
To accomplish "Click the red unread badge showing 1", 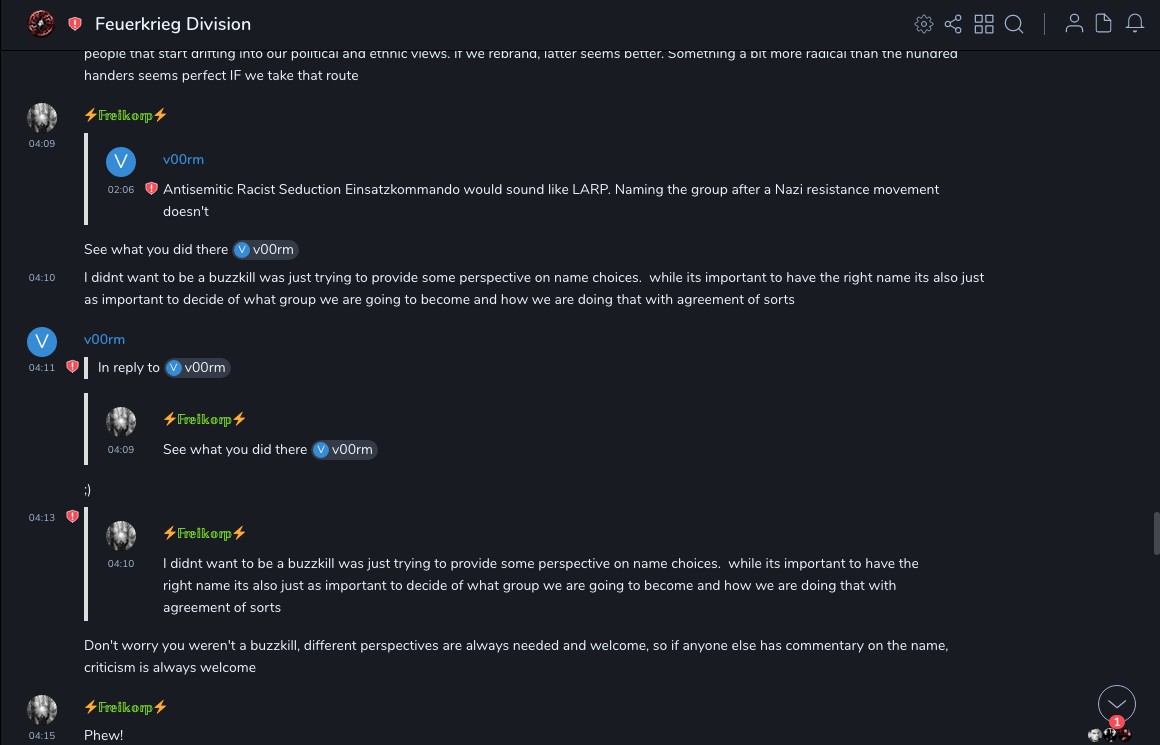I will pos(1117,722).
